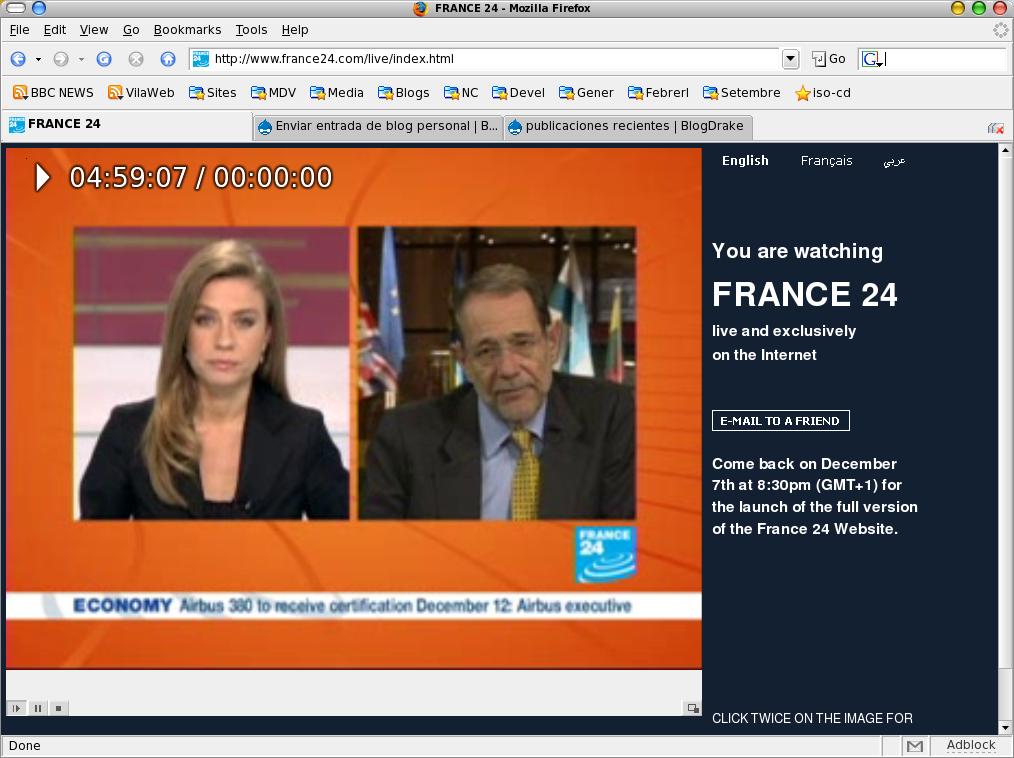Open the Edit menu
The width and height of the screenshot is (1014, 758).
tap(55, 30)
